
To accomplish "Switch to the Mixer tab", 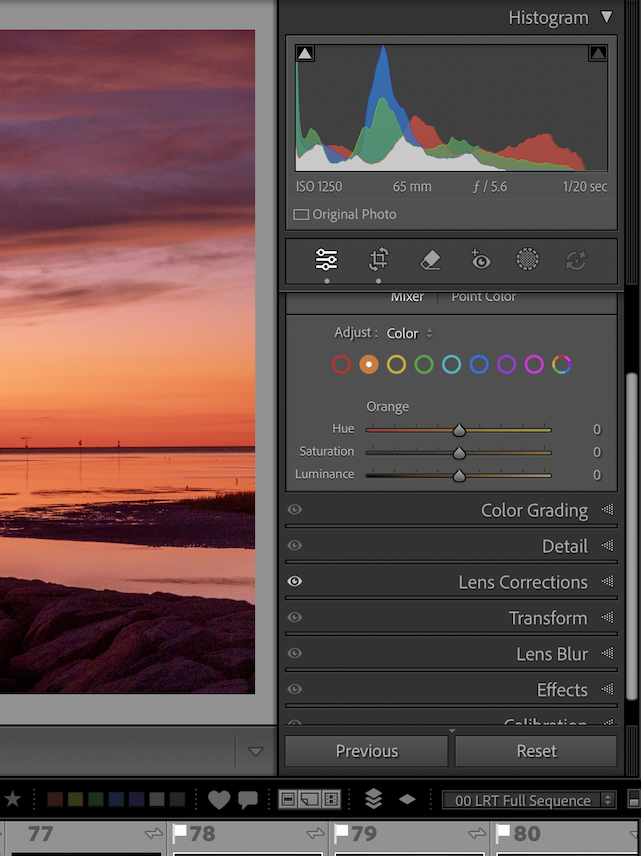I will pyautogui.click(x=407, y=296).
